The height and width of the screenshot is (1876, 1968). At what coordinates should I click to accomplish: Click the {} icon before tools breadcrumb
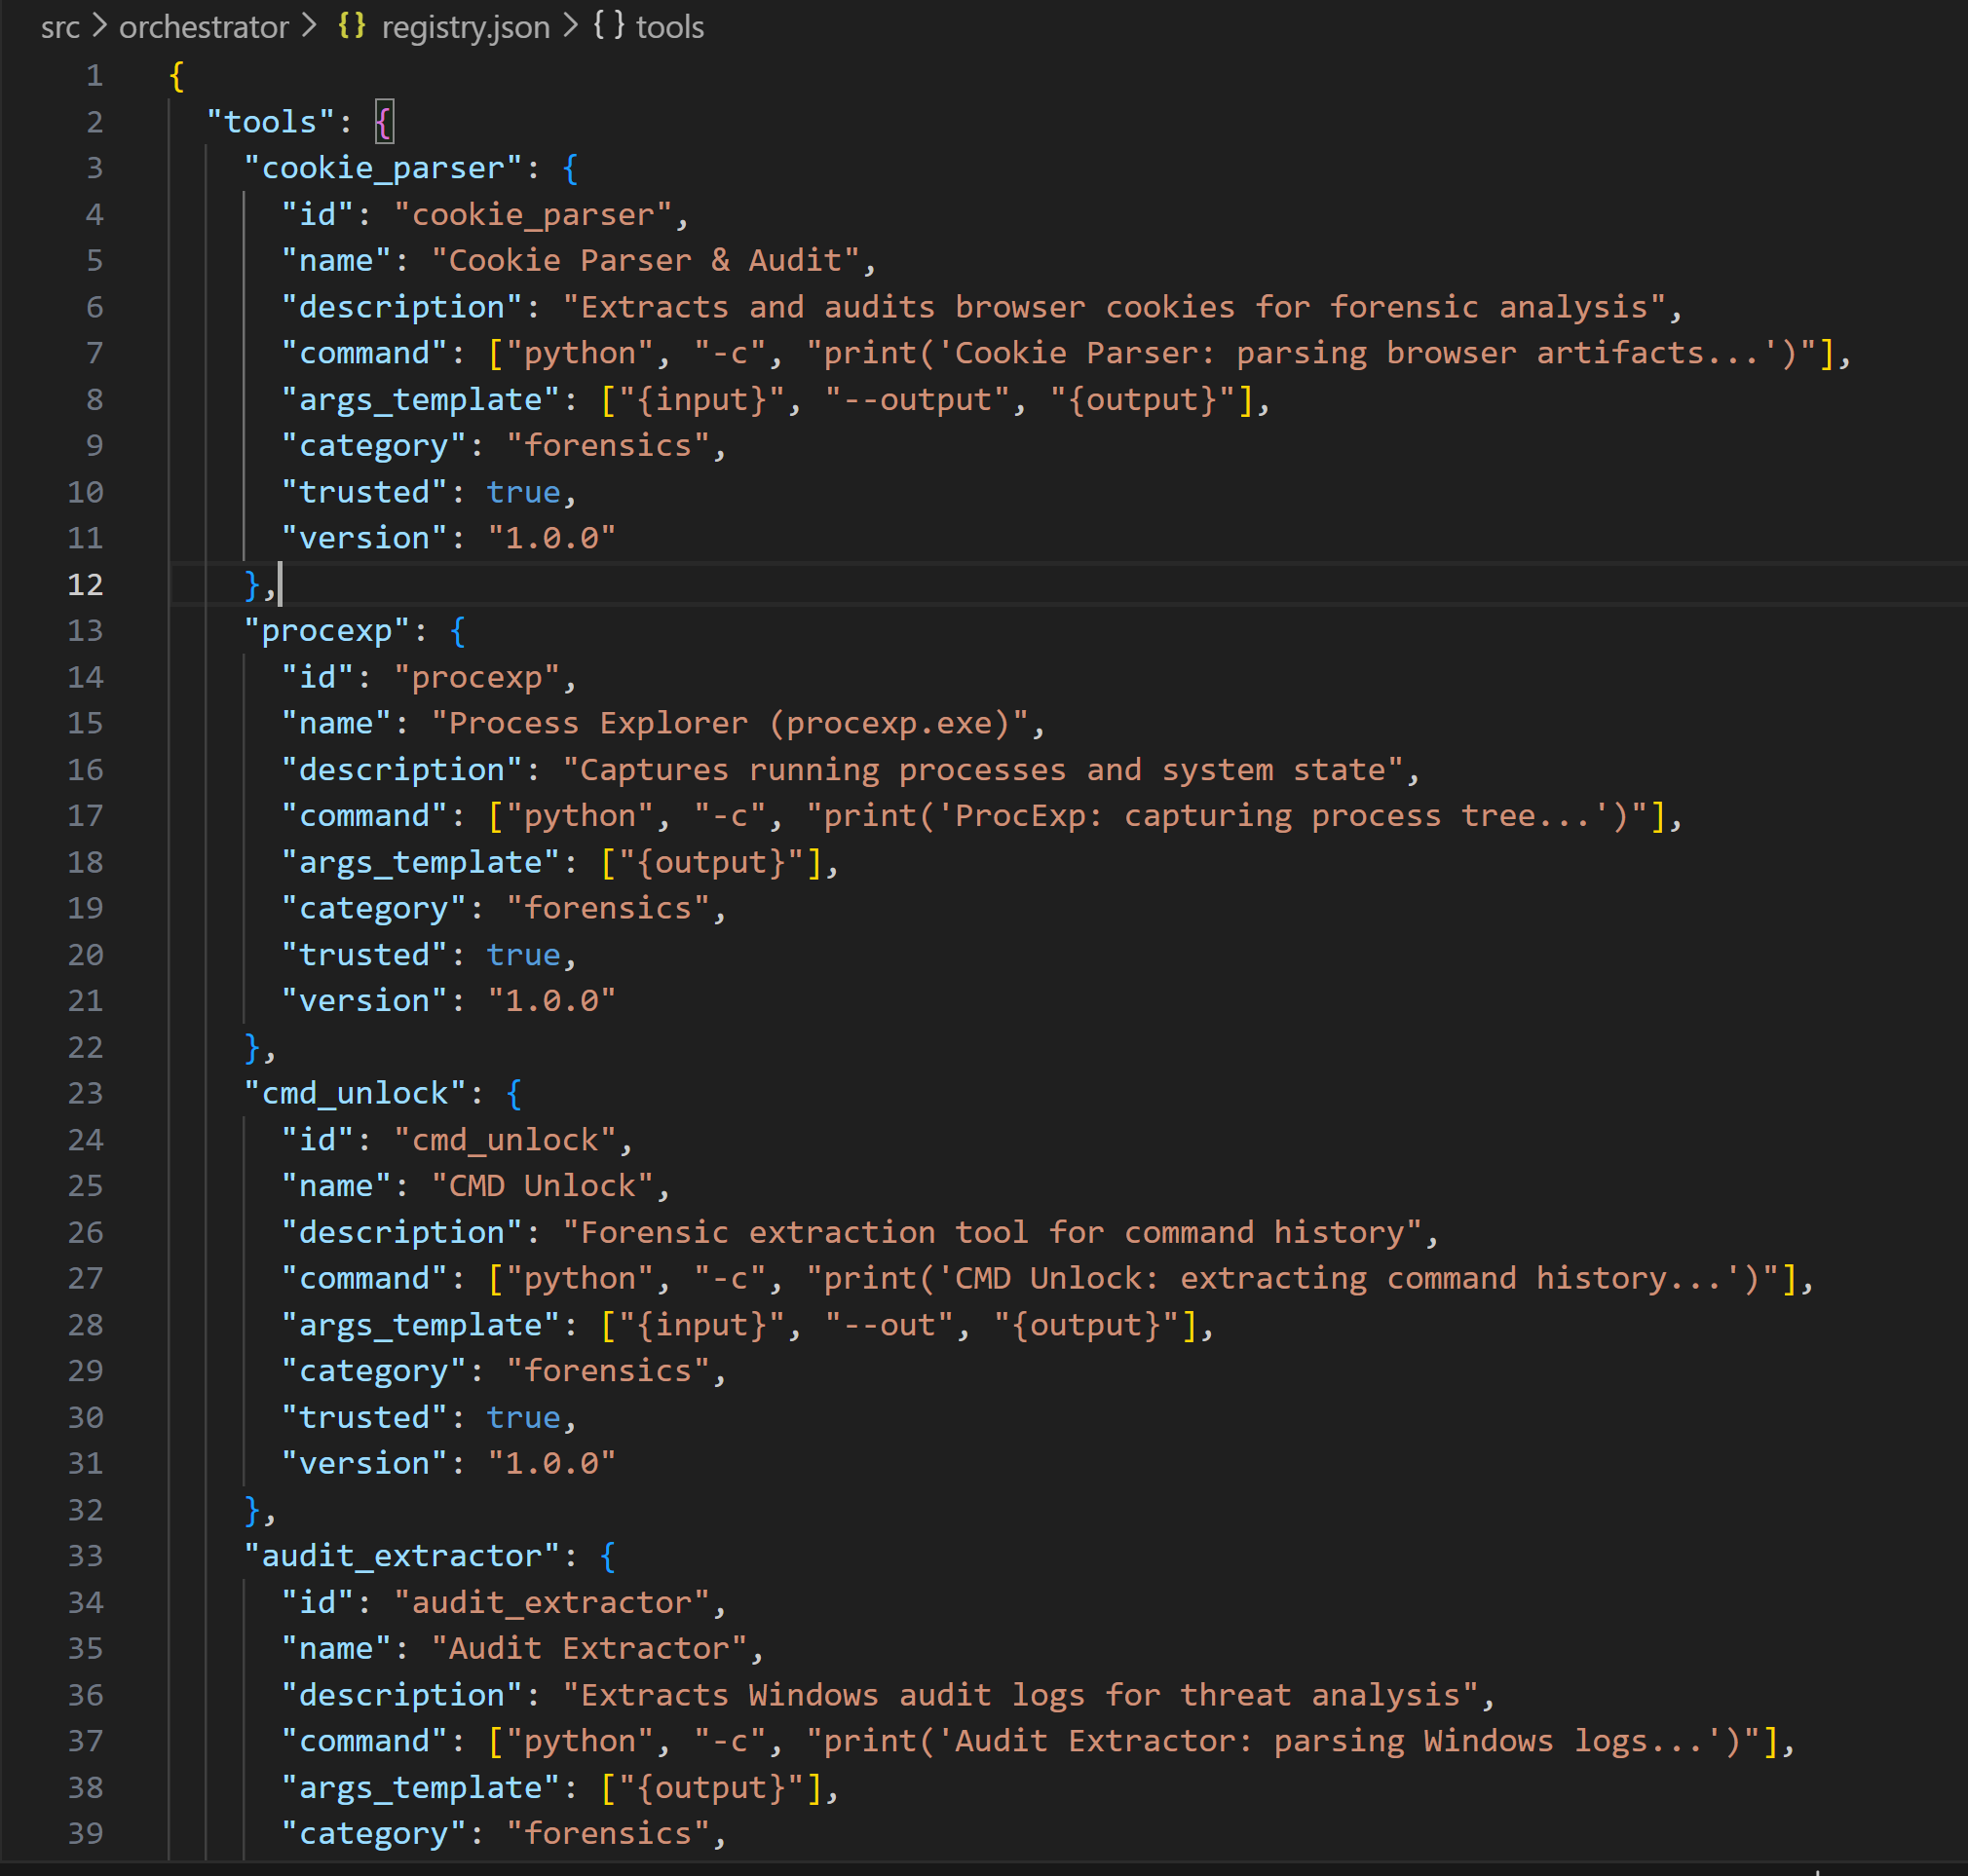pos(607,26)
